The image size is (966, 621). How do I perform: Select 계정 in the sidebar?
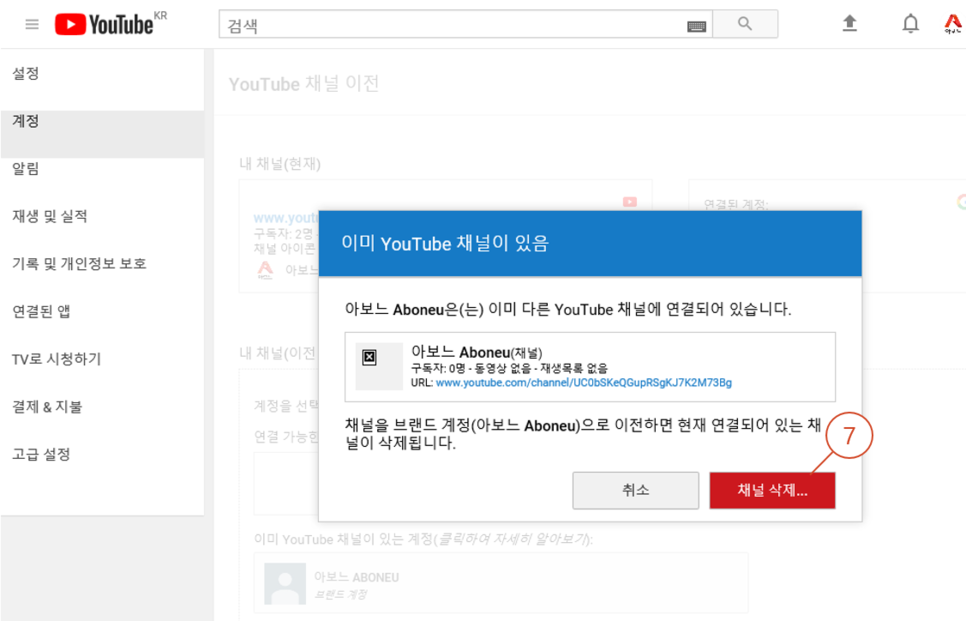click(102, 134)
